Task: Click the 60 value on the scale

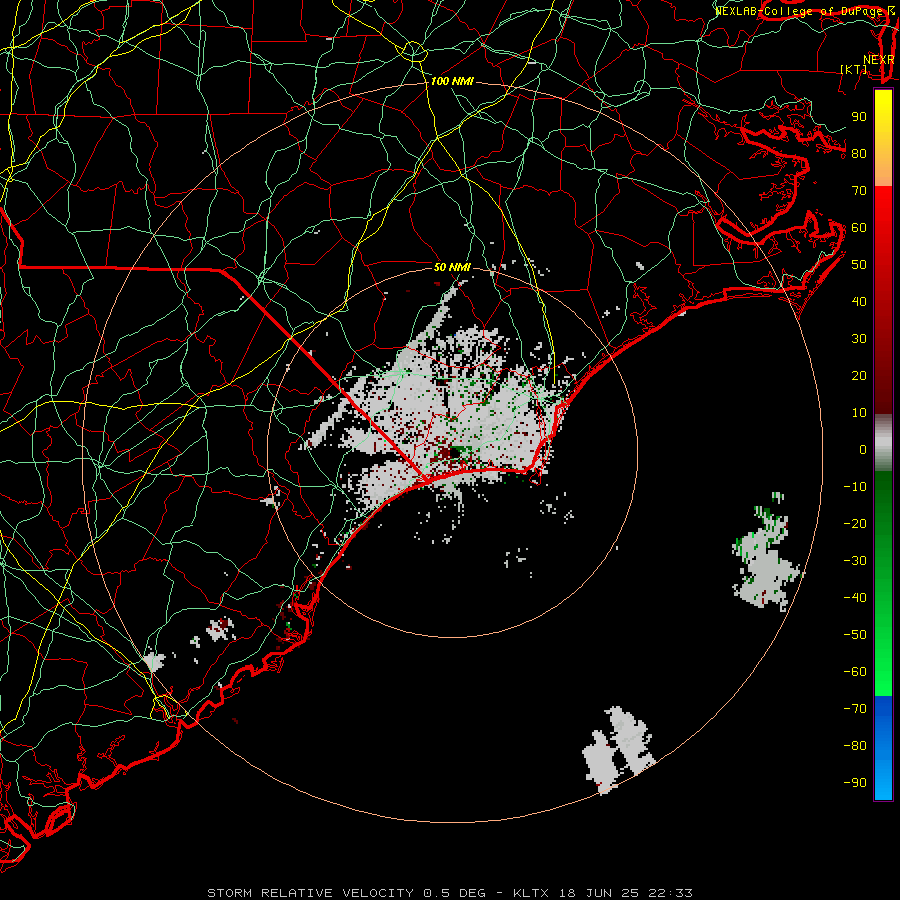Action: [859, 228]
